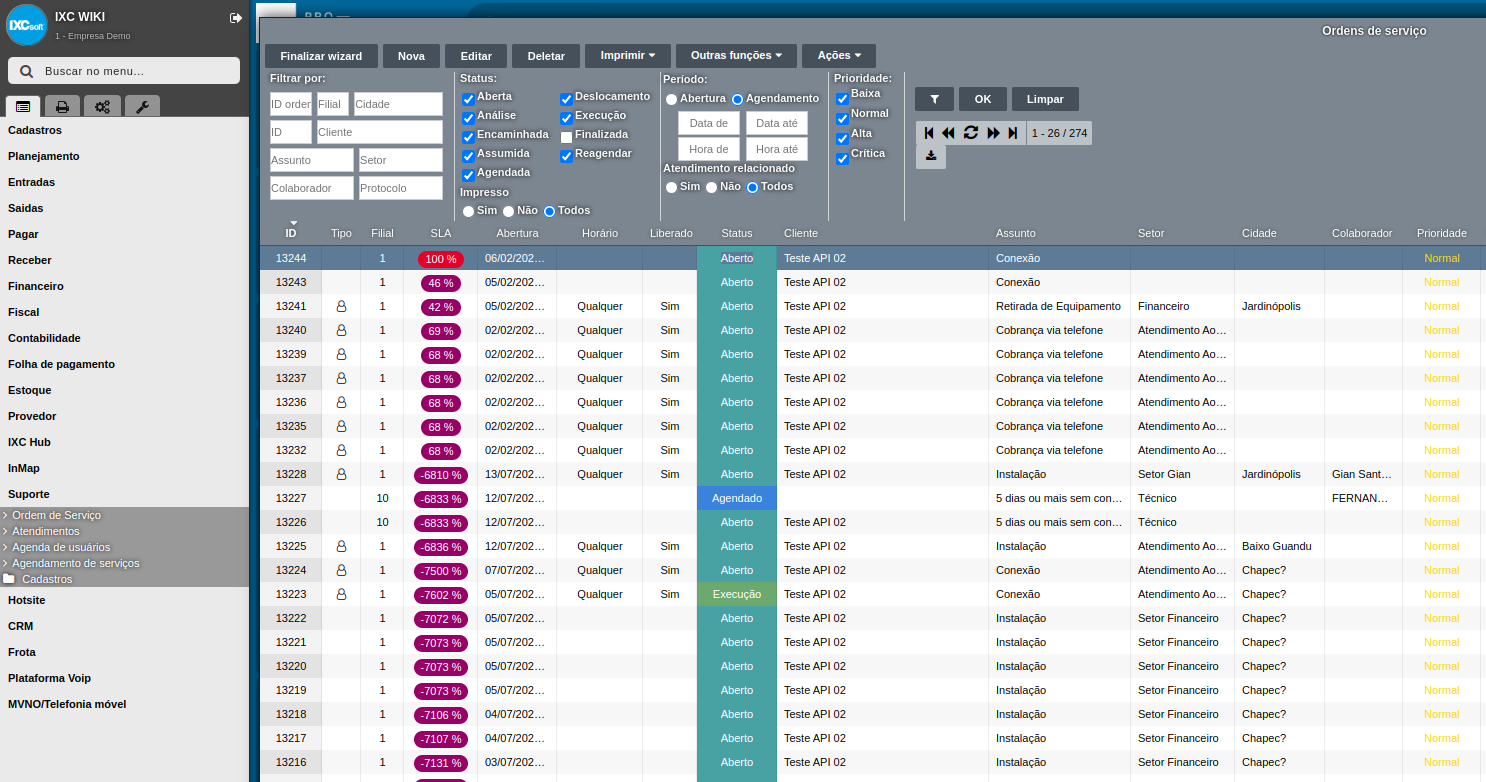The height and width of the screenshot is (782, 1486).
Task: Click the person icon in row 13240
Action: point(341,330)
